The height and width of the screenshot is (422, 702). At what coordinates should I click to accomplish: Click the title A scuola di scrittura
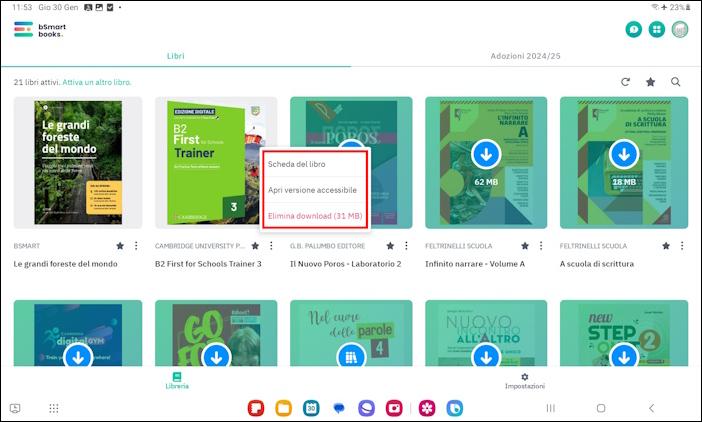coord(597,264)
